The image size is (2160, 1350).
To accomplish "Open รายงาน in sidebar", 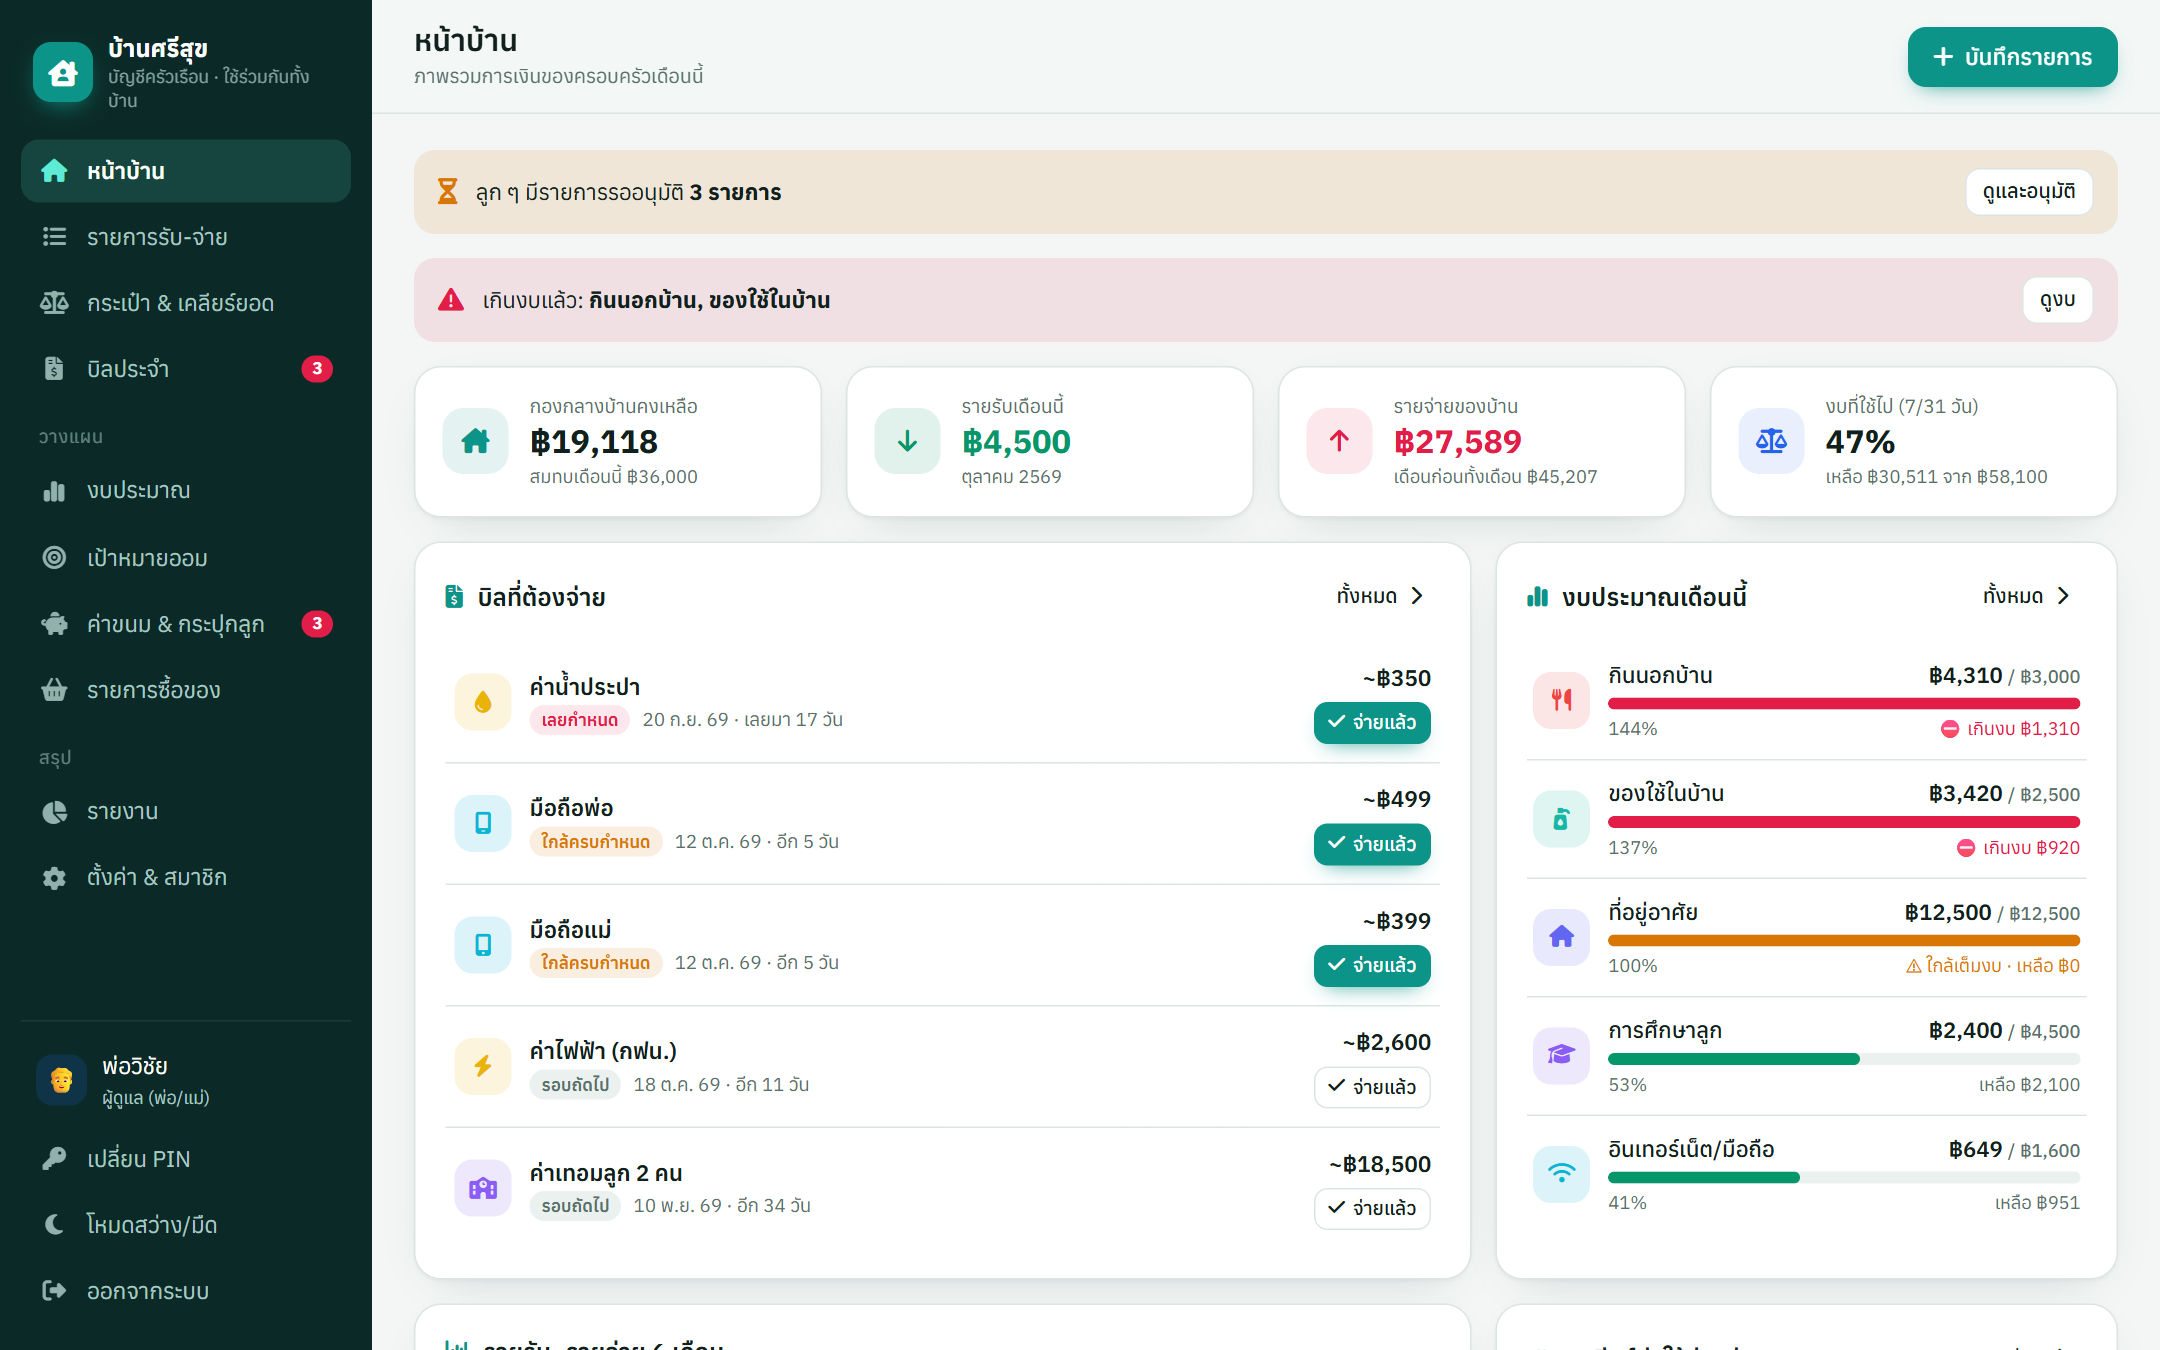I will 186,812.
